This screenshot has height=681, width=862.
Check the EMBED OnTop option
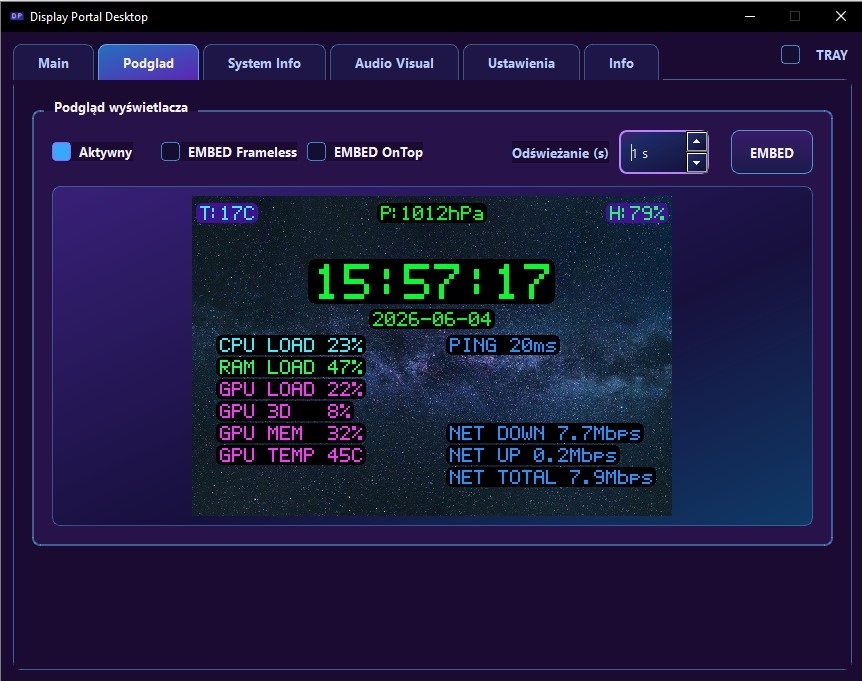pos(317,152)
